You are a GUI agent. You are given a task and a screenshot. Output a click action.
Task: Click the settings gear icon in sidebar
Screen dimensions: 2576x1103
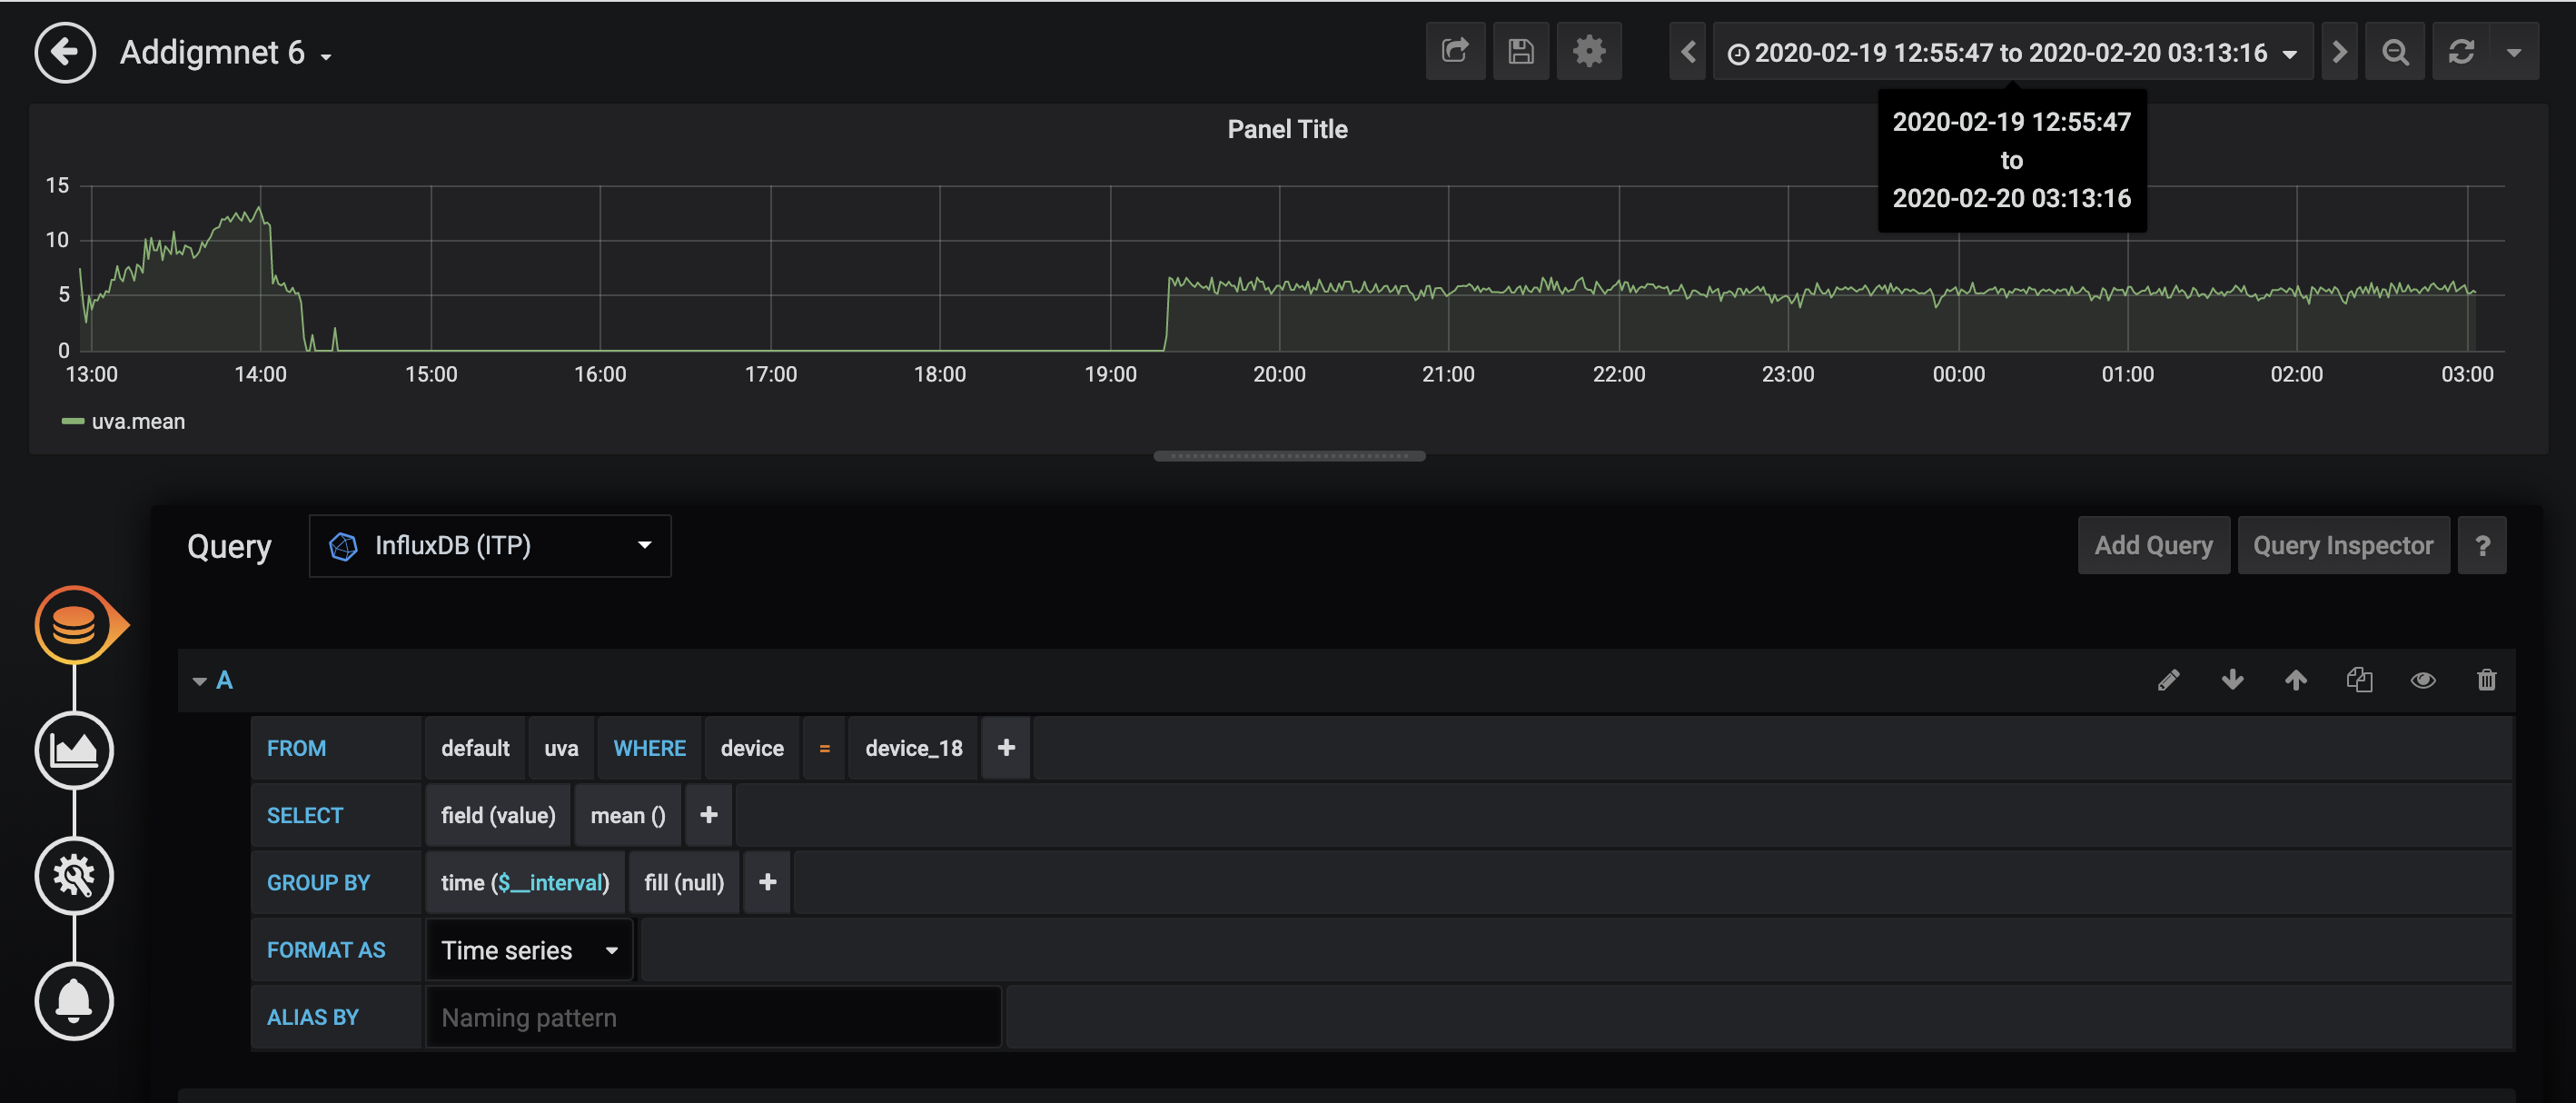pyautogui.click(x=74, y=875)
